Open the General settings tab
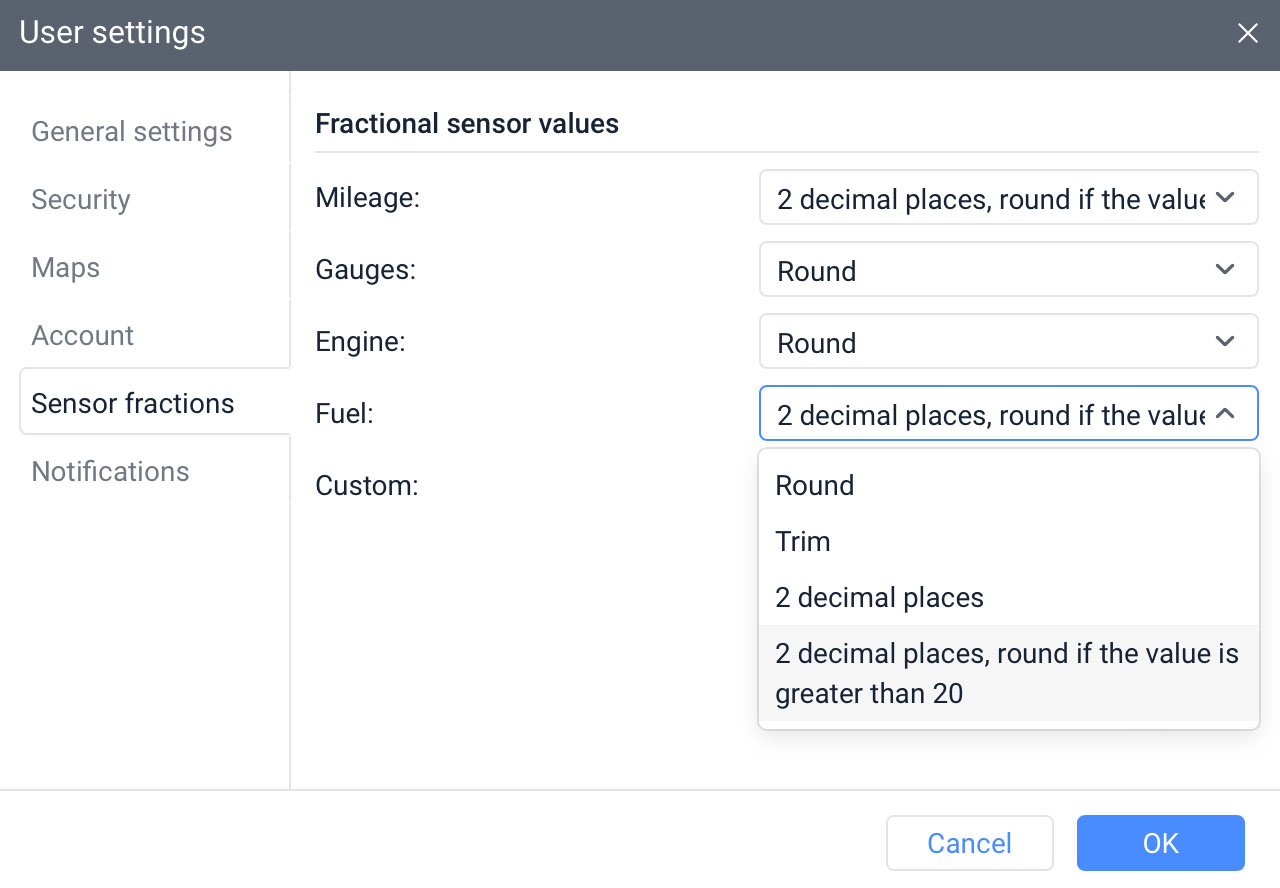This screenshot has width=1280, height=888. pyautogui.click(x=132, y=132)
